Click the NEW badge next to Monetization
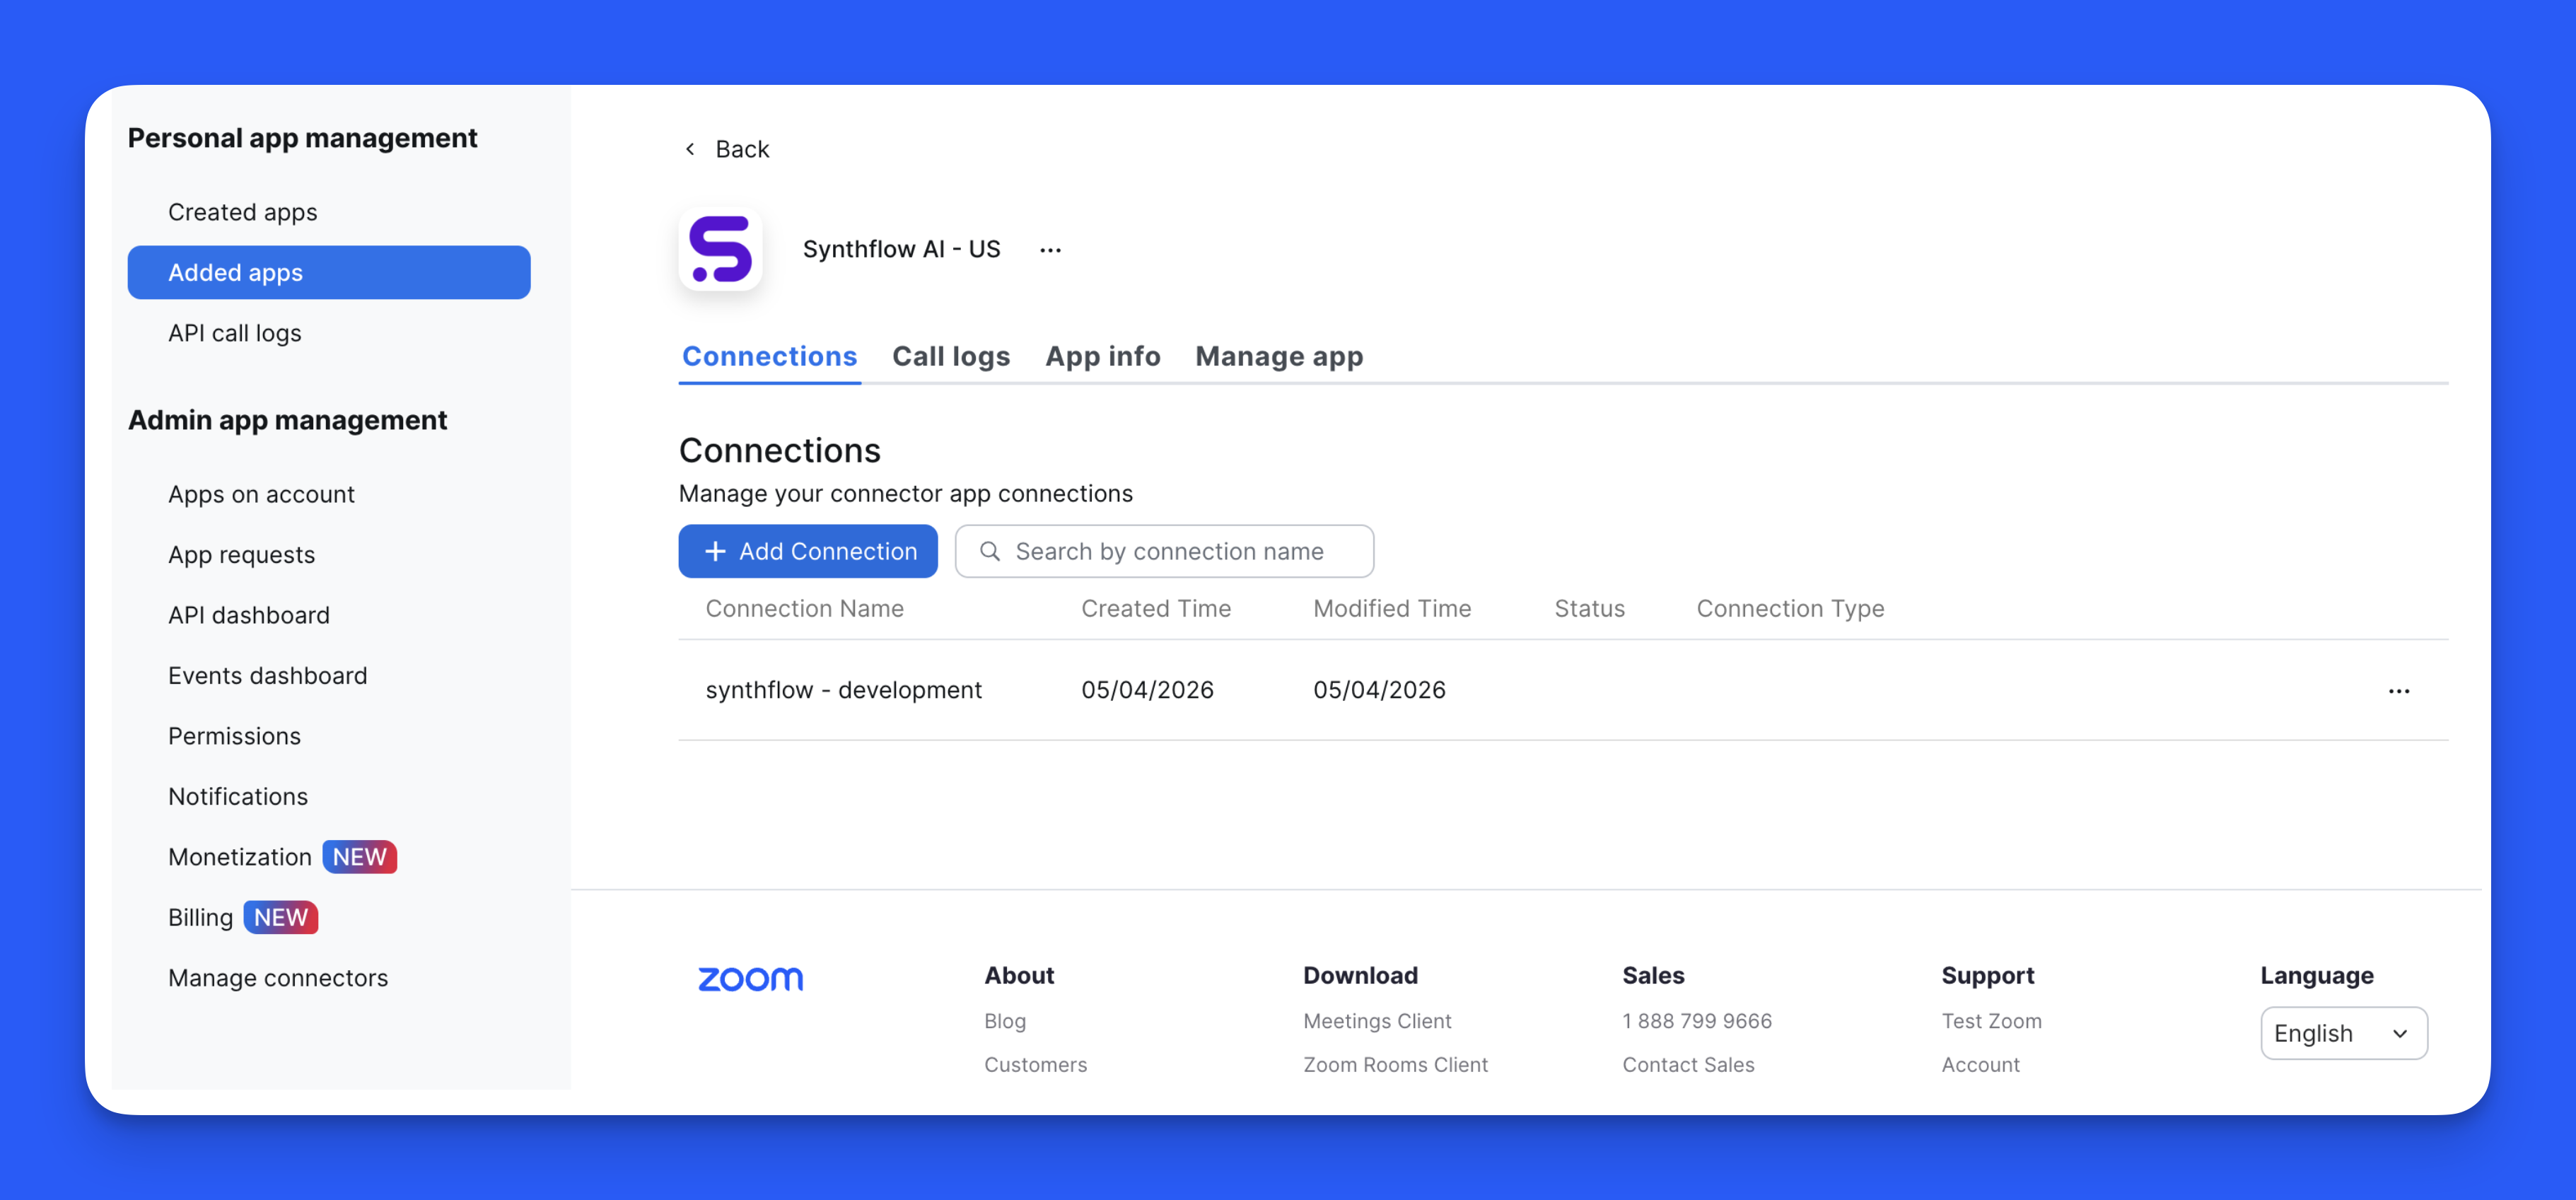 [360, 857]
